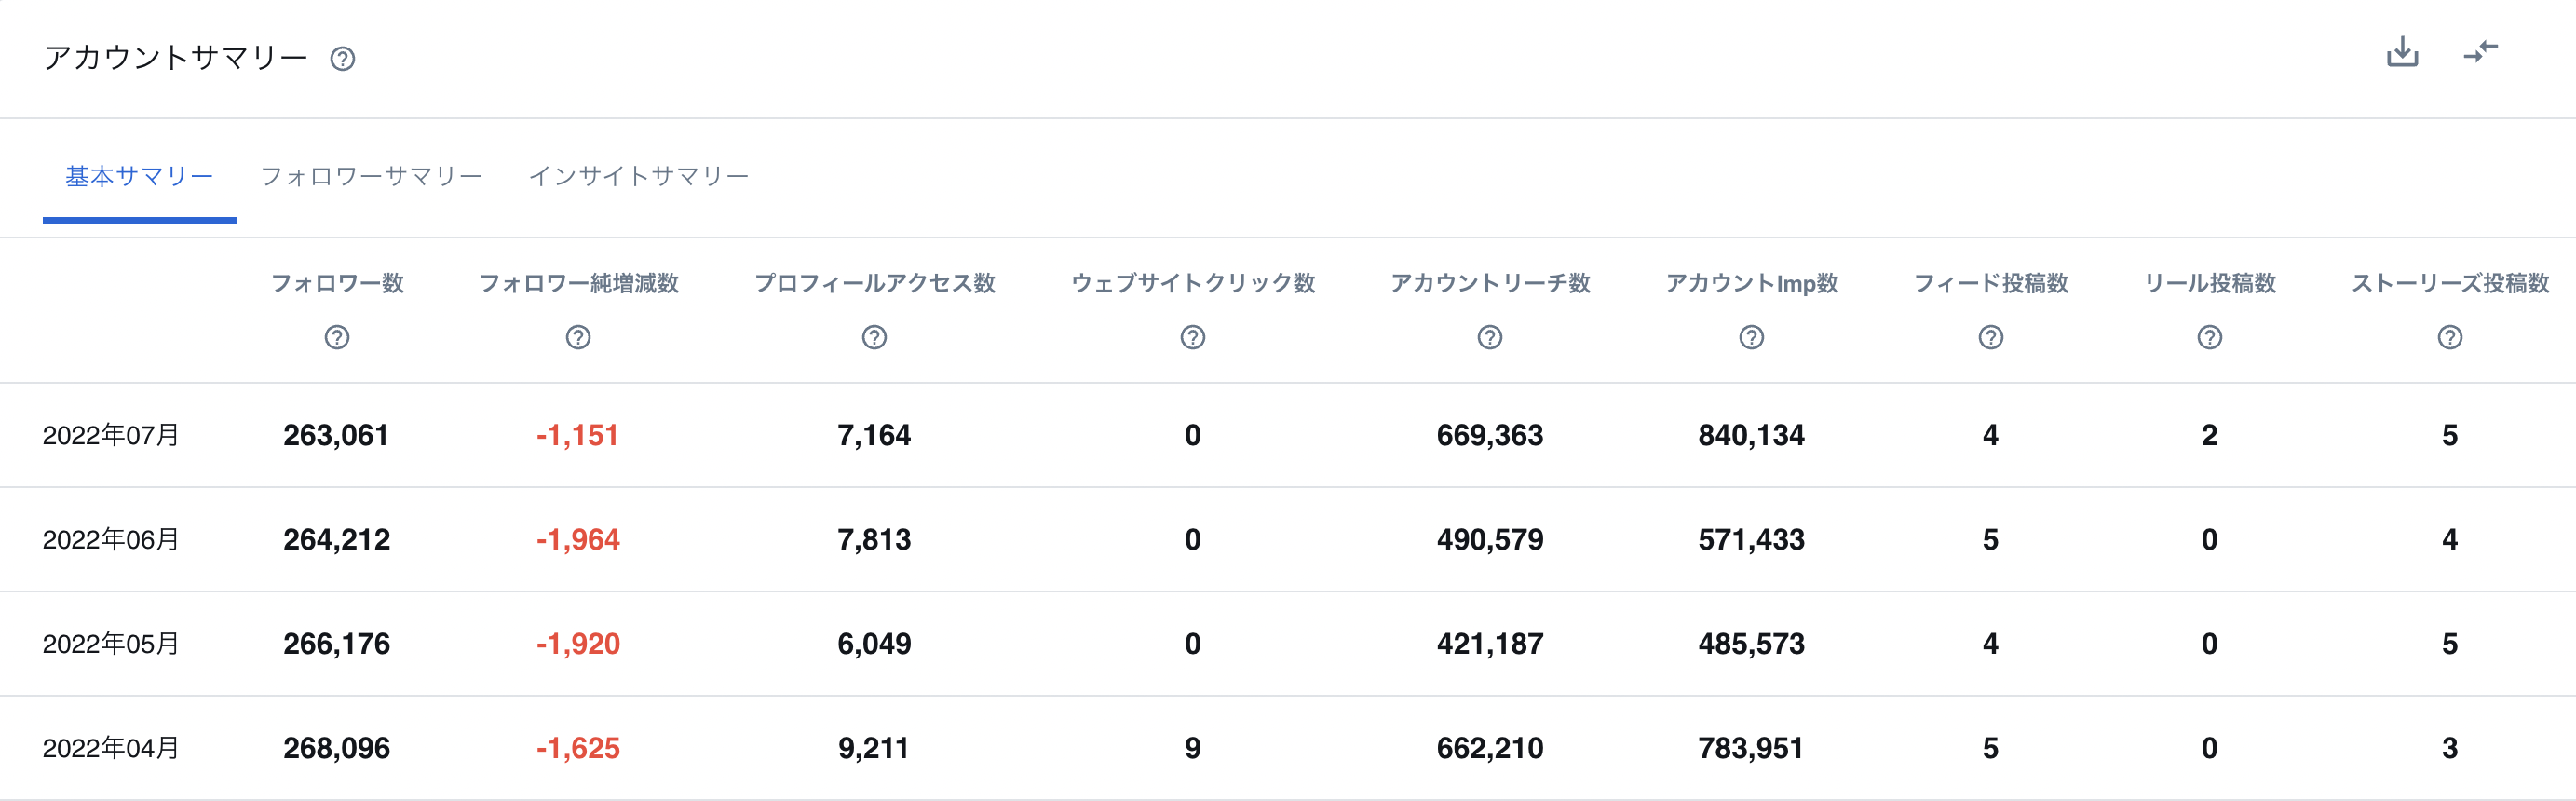Click help icon under フォロワー数 column
This screenshot has width=2576, height=801.
coord(337,337)
